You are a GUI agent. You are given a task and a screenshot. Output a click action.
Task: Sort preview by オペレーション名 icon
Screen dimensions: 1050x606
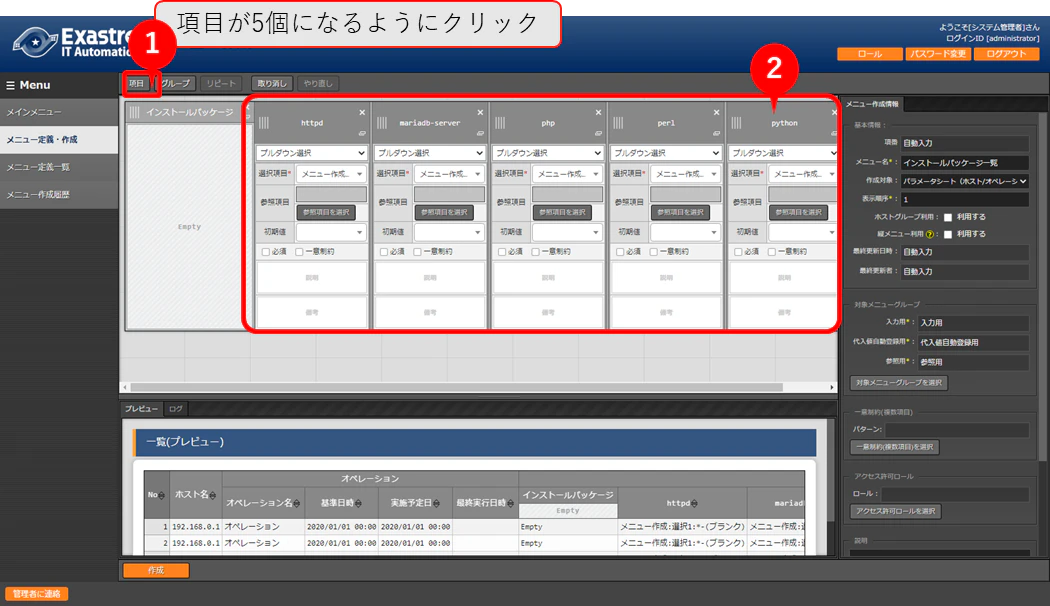click(297, 504)
